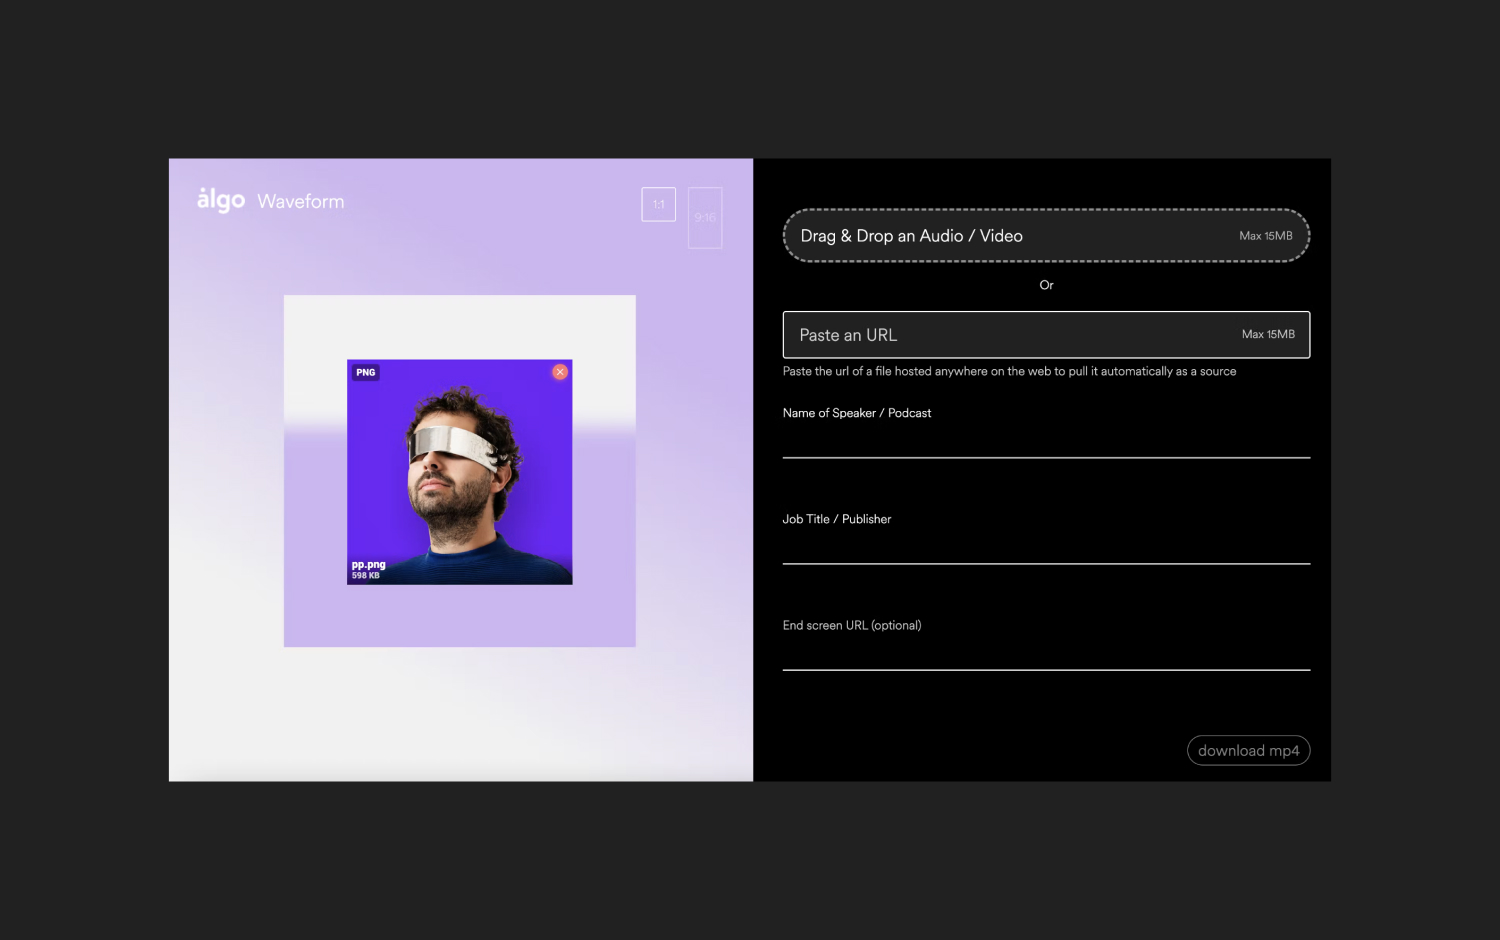Screen dimensions: 1500x940
Task: Click the pp.png image thumbnail
Action: pos(459,471)
